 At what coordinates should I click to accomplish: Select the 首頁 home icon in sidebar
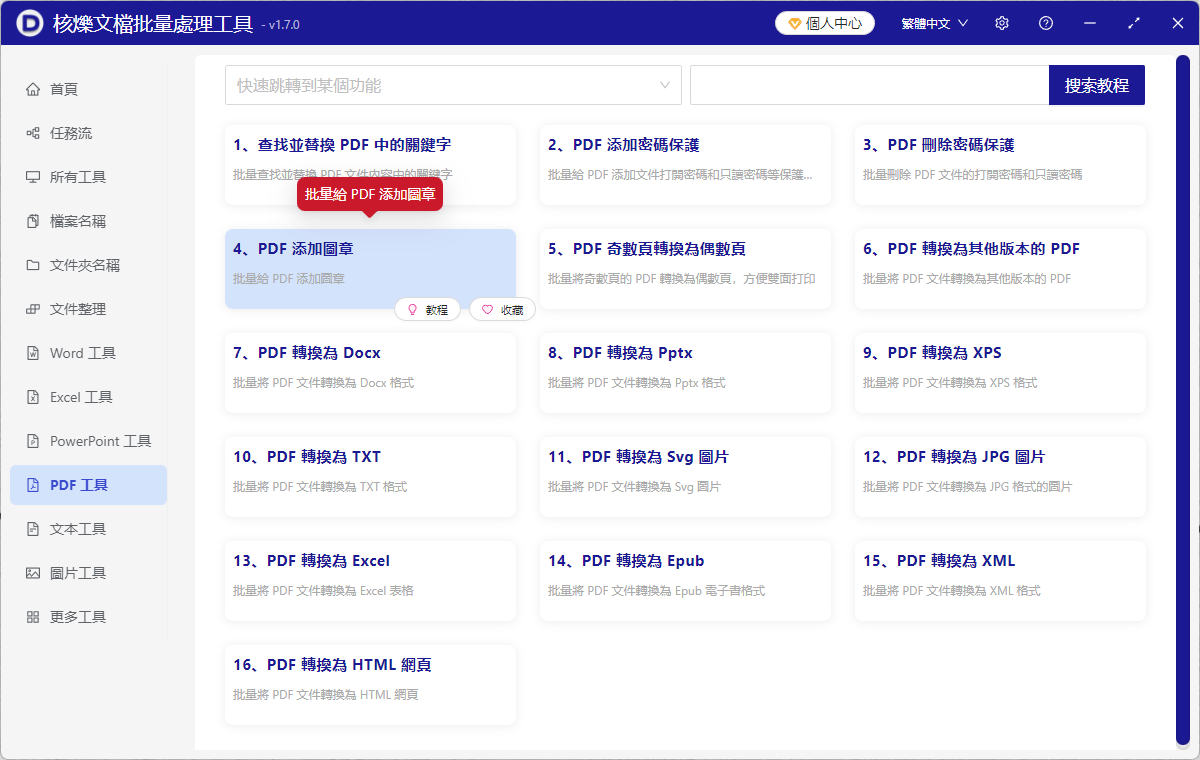34,88
